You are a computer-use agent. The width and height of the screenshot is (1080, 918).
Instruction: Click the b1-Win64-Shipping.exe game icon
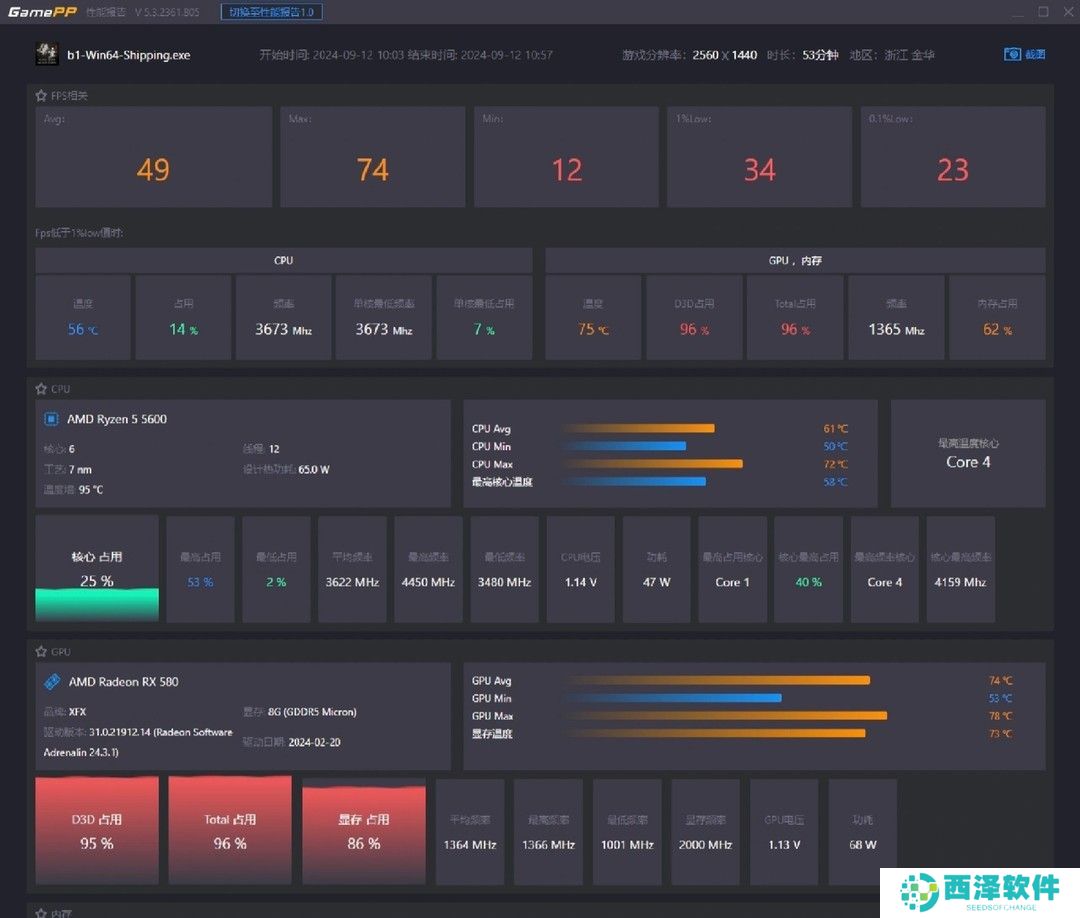click(x=46, y=54)
